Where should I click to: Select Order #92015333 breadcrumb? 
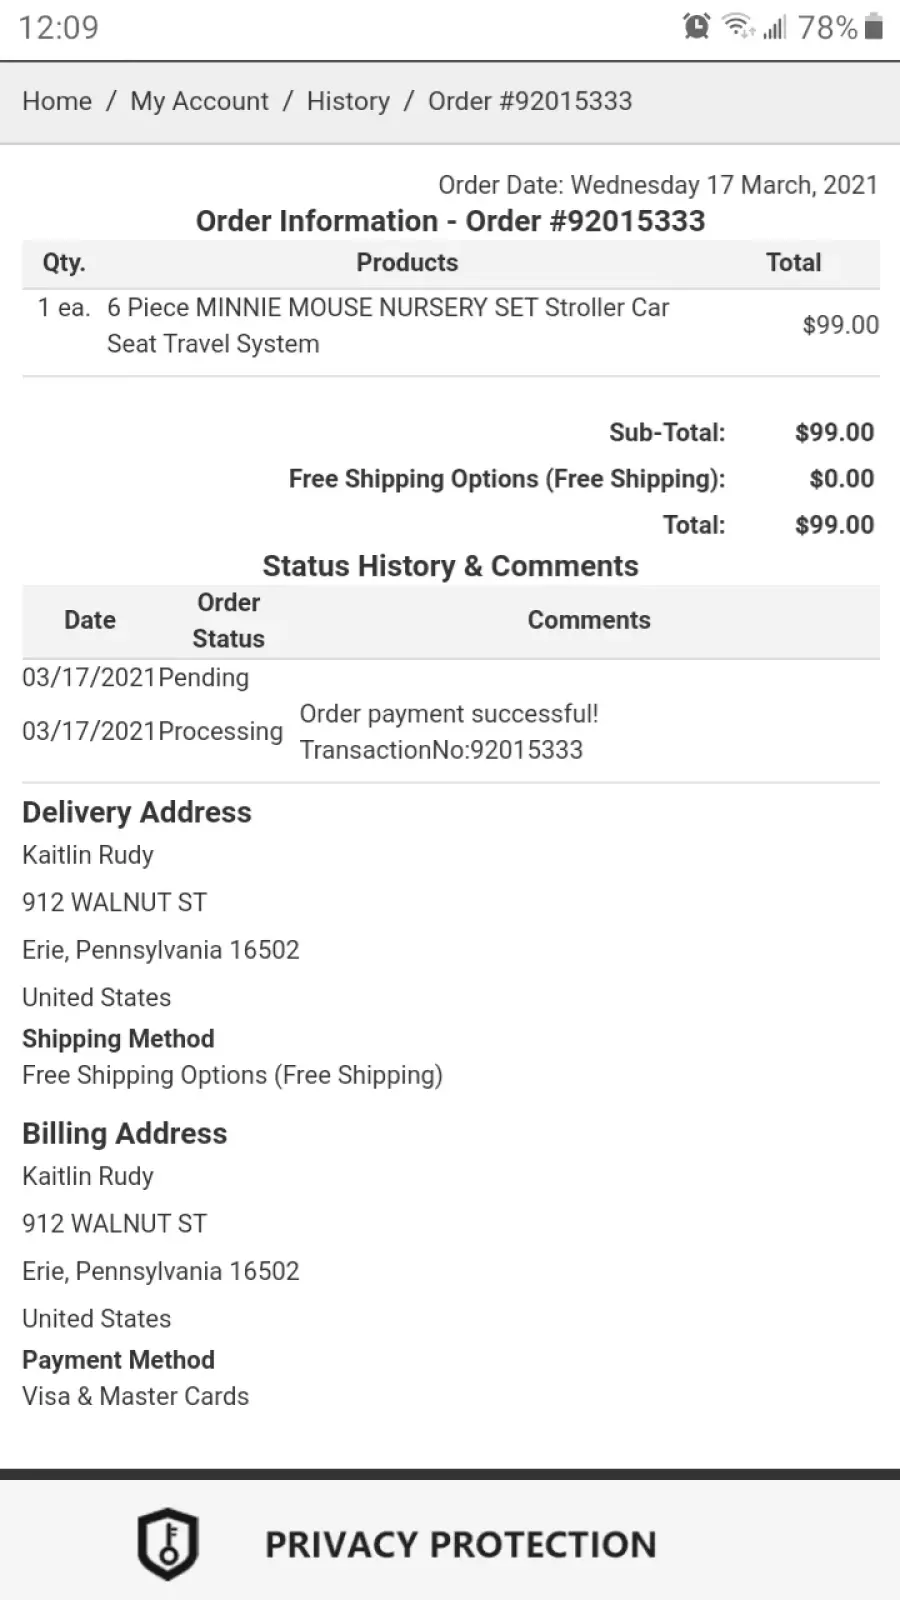[530, 101]
